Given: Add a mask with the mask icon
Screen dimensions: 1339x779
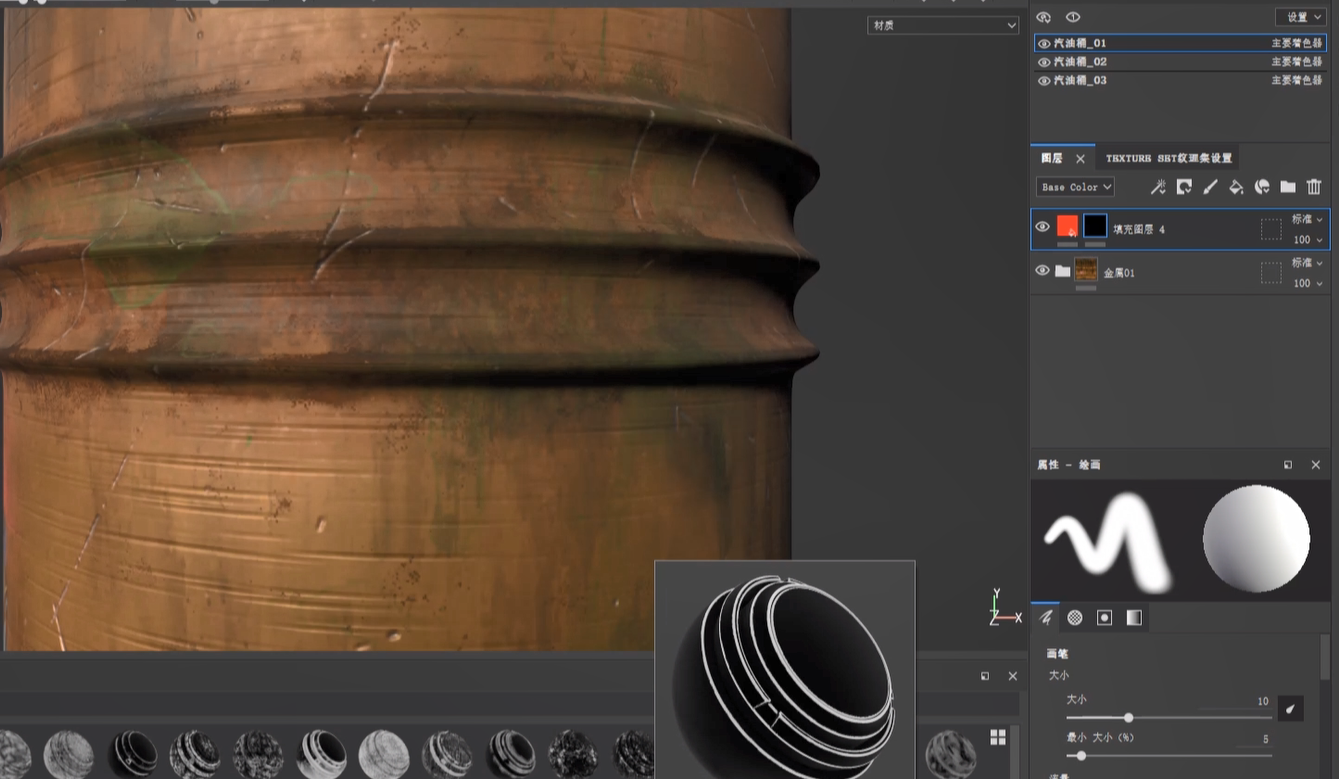Looking at the screenshot, I should (x=1184, y=187).
